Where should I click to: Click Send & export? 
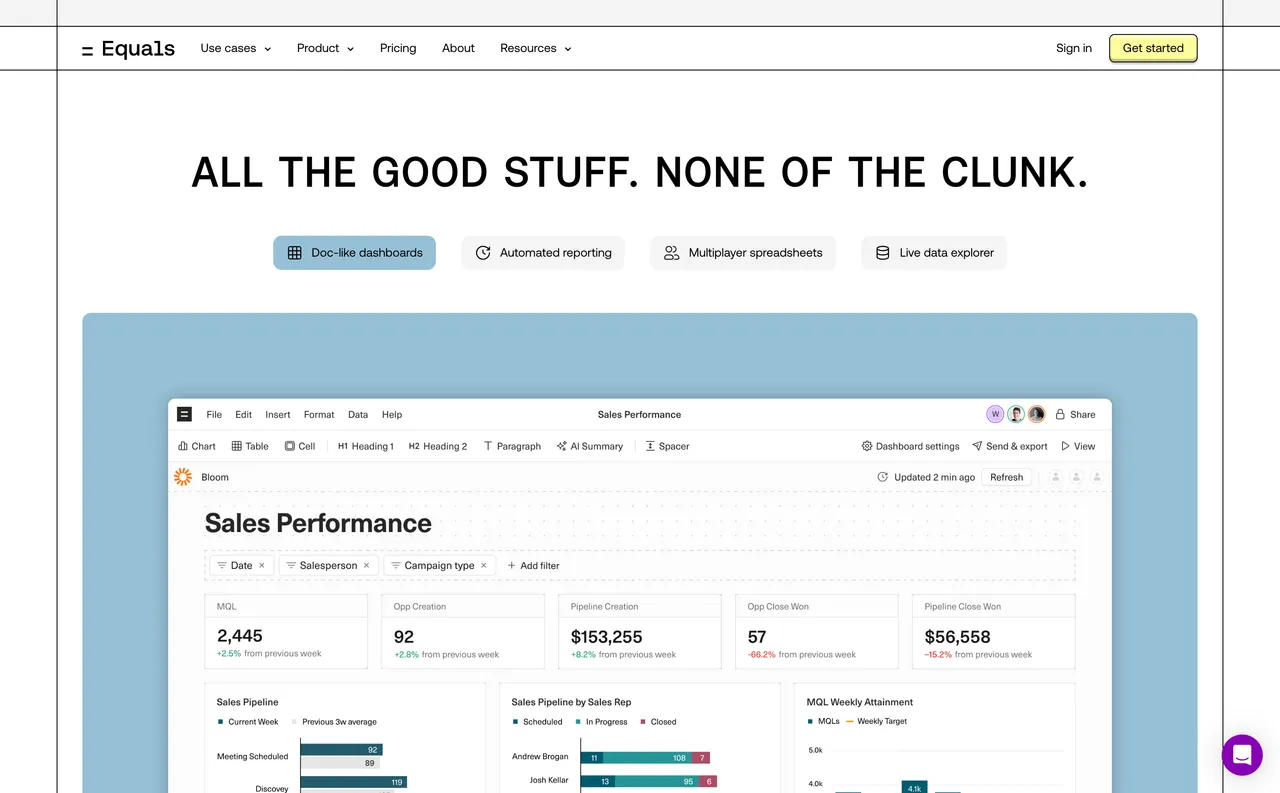point(1010,446)
